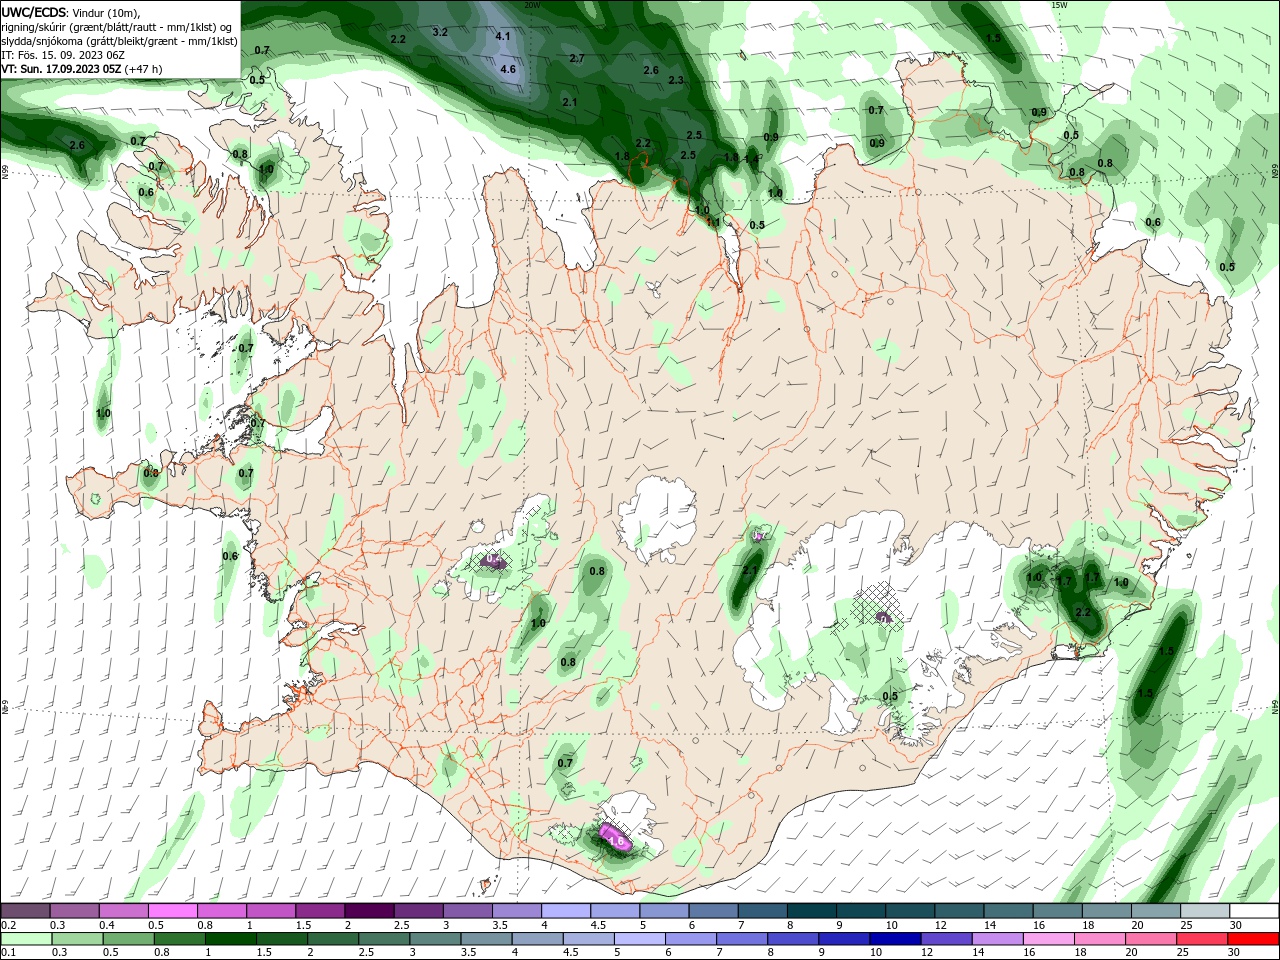Pick the bottom legend swatch labelled 5

pos(639,939)
